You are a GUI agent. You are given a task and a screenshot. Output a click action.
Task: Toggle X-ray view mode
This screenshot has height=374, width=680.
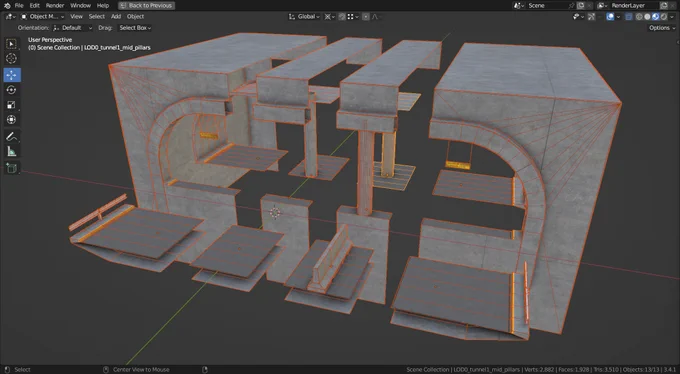pyautogui.click(x=629, y=16)
